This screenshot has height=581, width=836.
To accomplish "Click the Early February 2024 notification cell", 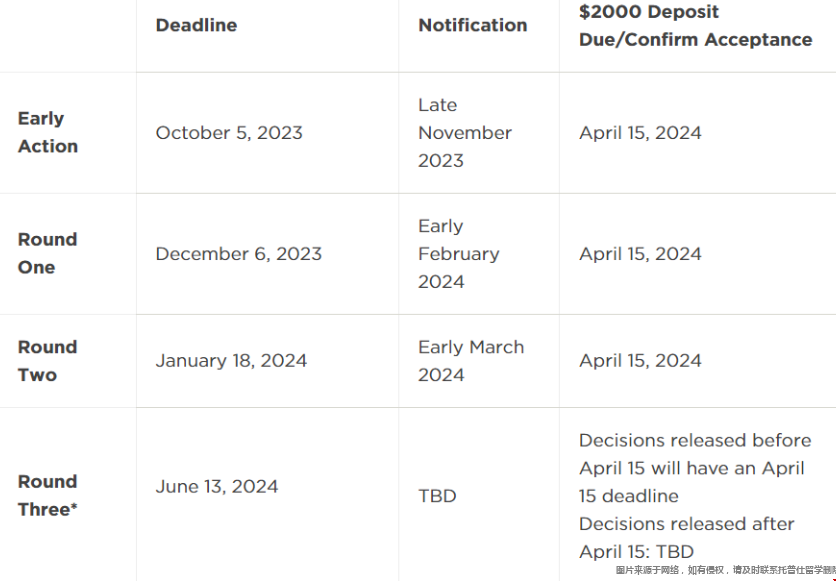I will click(459, 254).
